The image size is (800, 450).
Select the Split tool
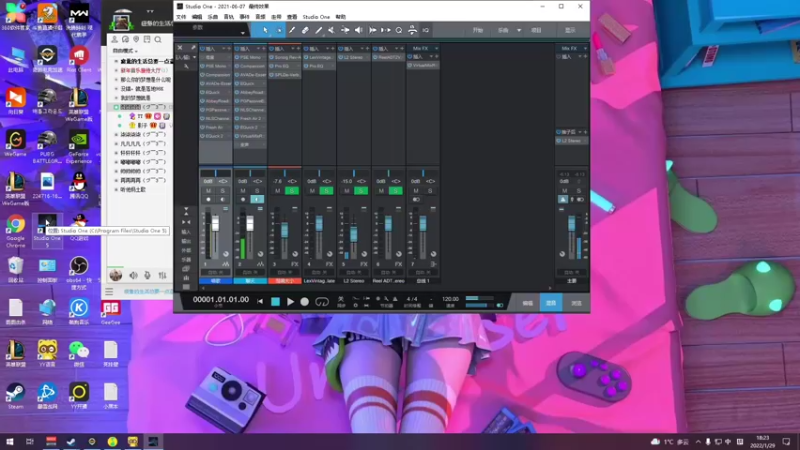pos(292,30)
